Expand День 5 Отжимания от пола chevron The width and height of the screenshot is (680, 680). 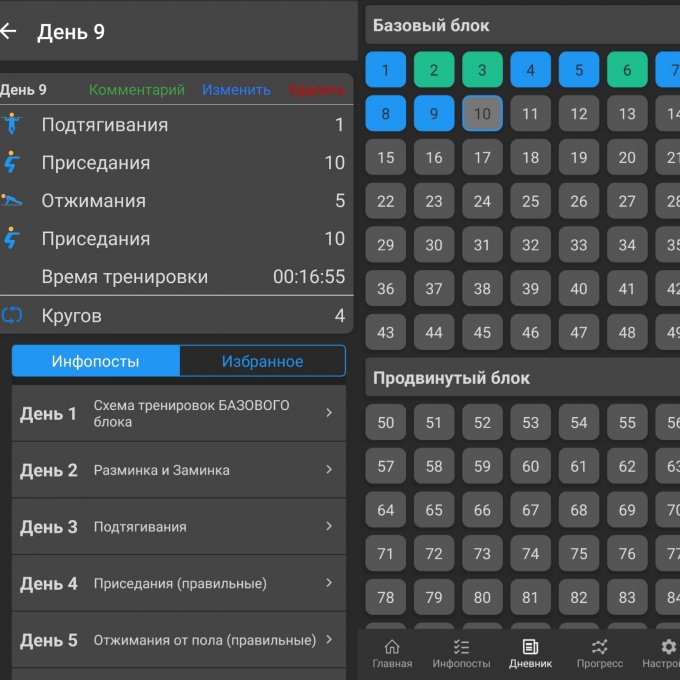329,639
